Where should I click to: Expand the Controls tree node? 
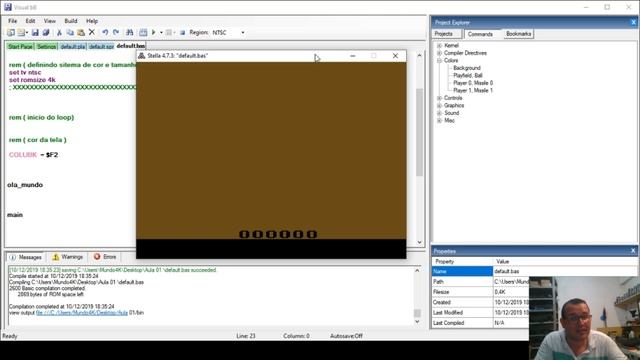point(440,98)
